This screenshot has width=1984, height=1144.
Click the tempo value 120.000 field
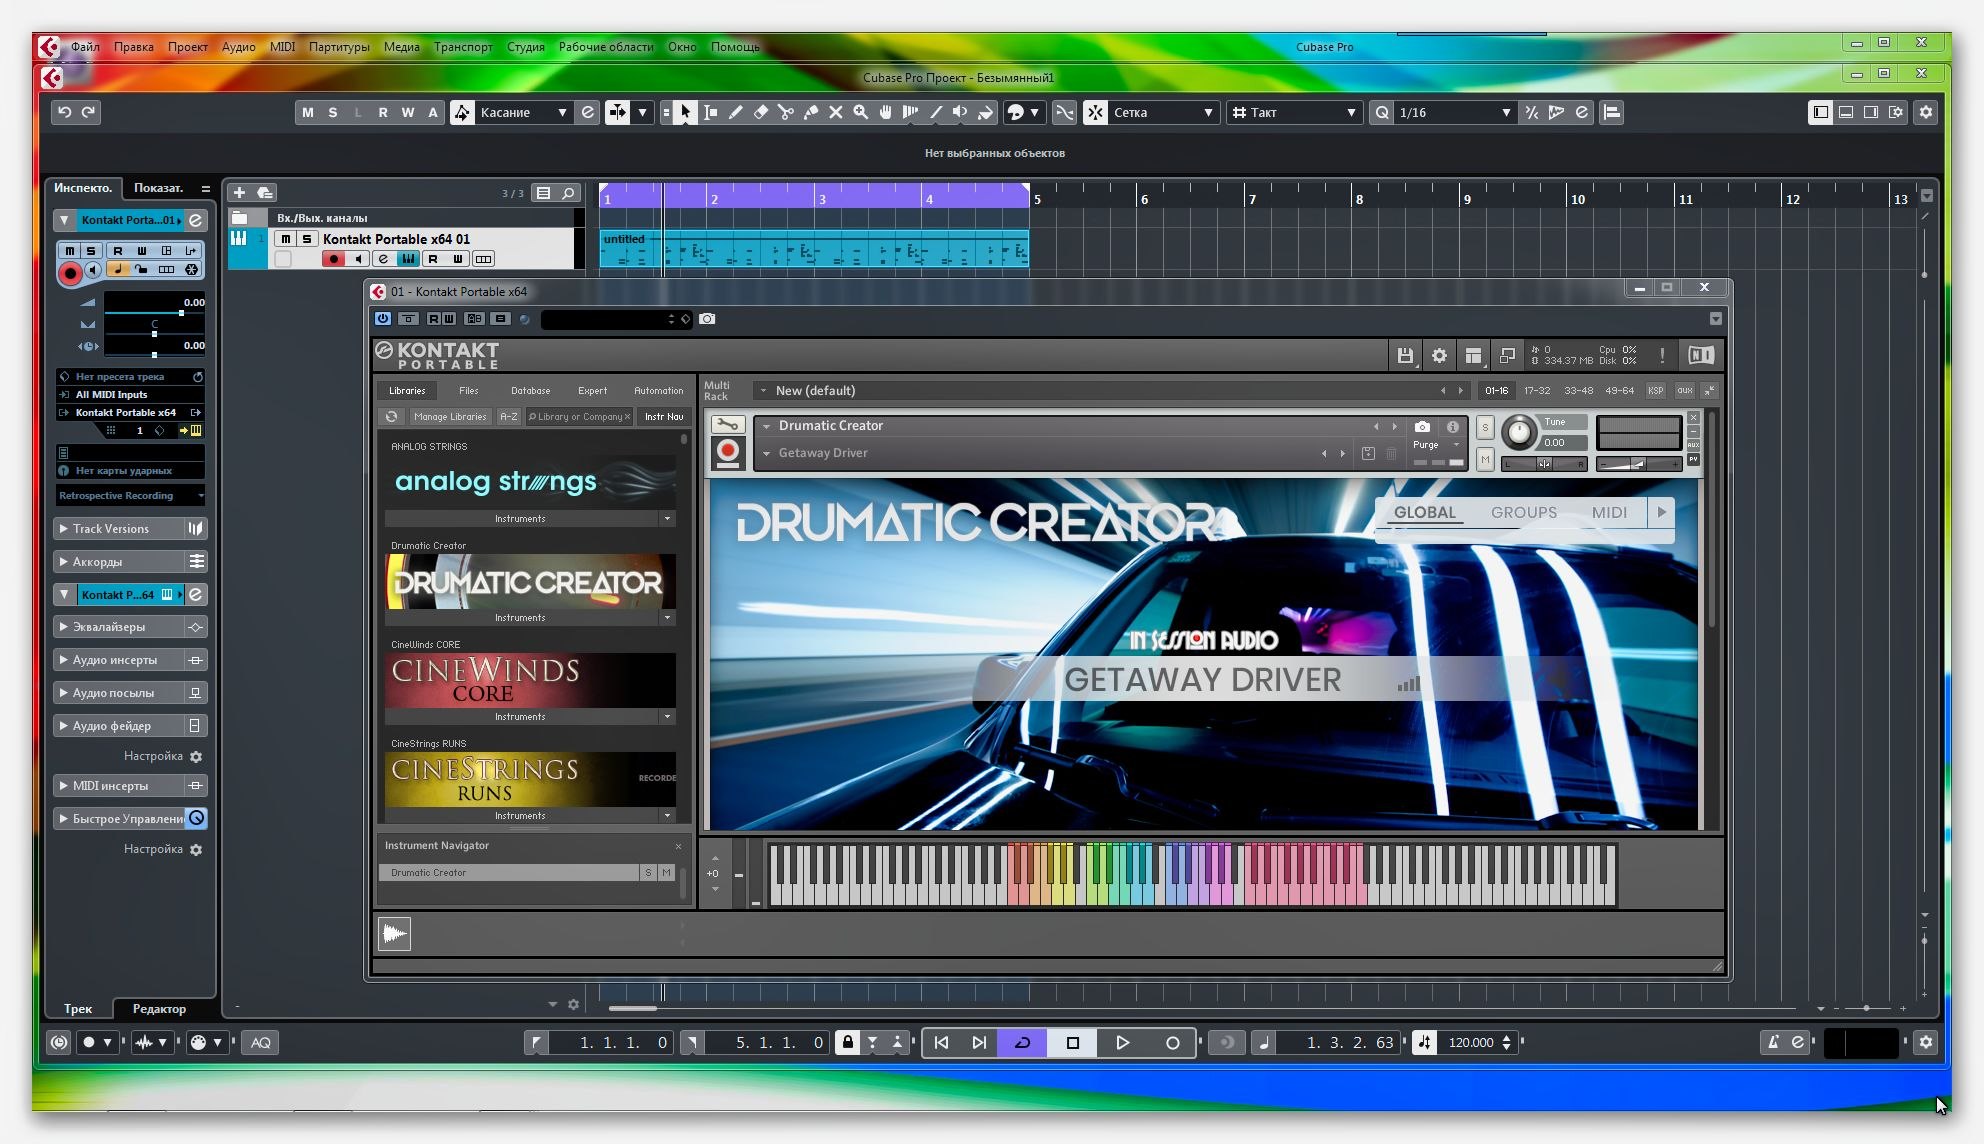click(x=1470, y=1042)
